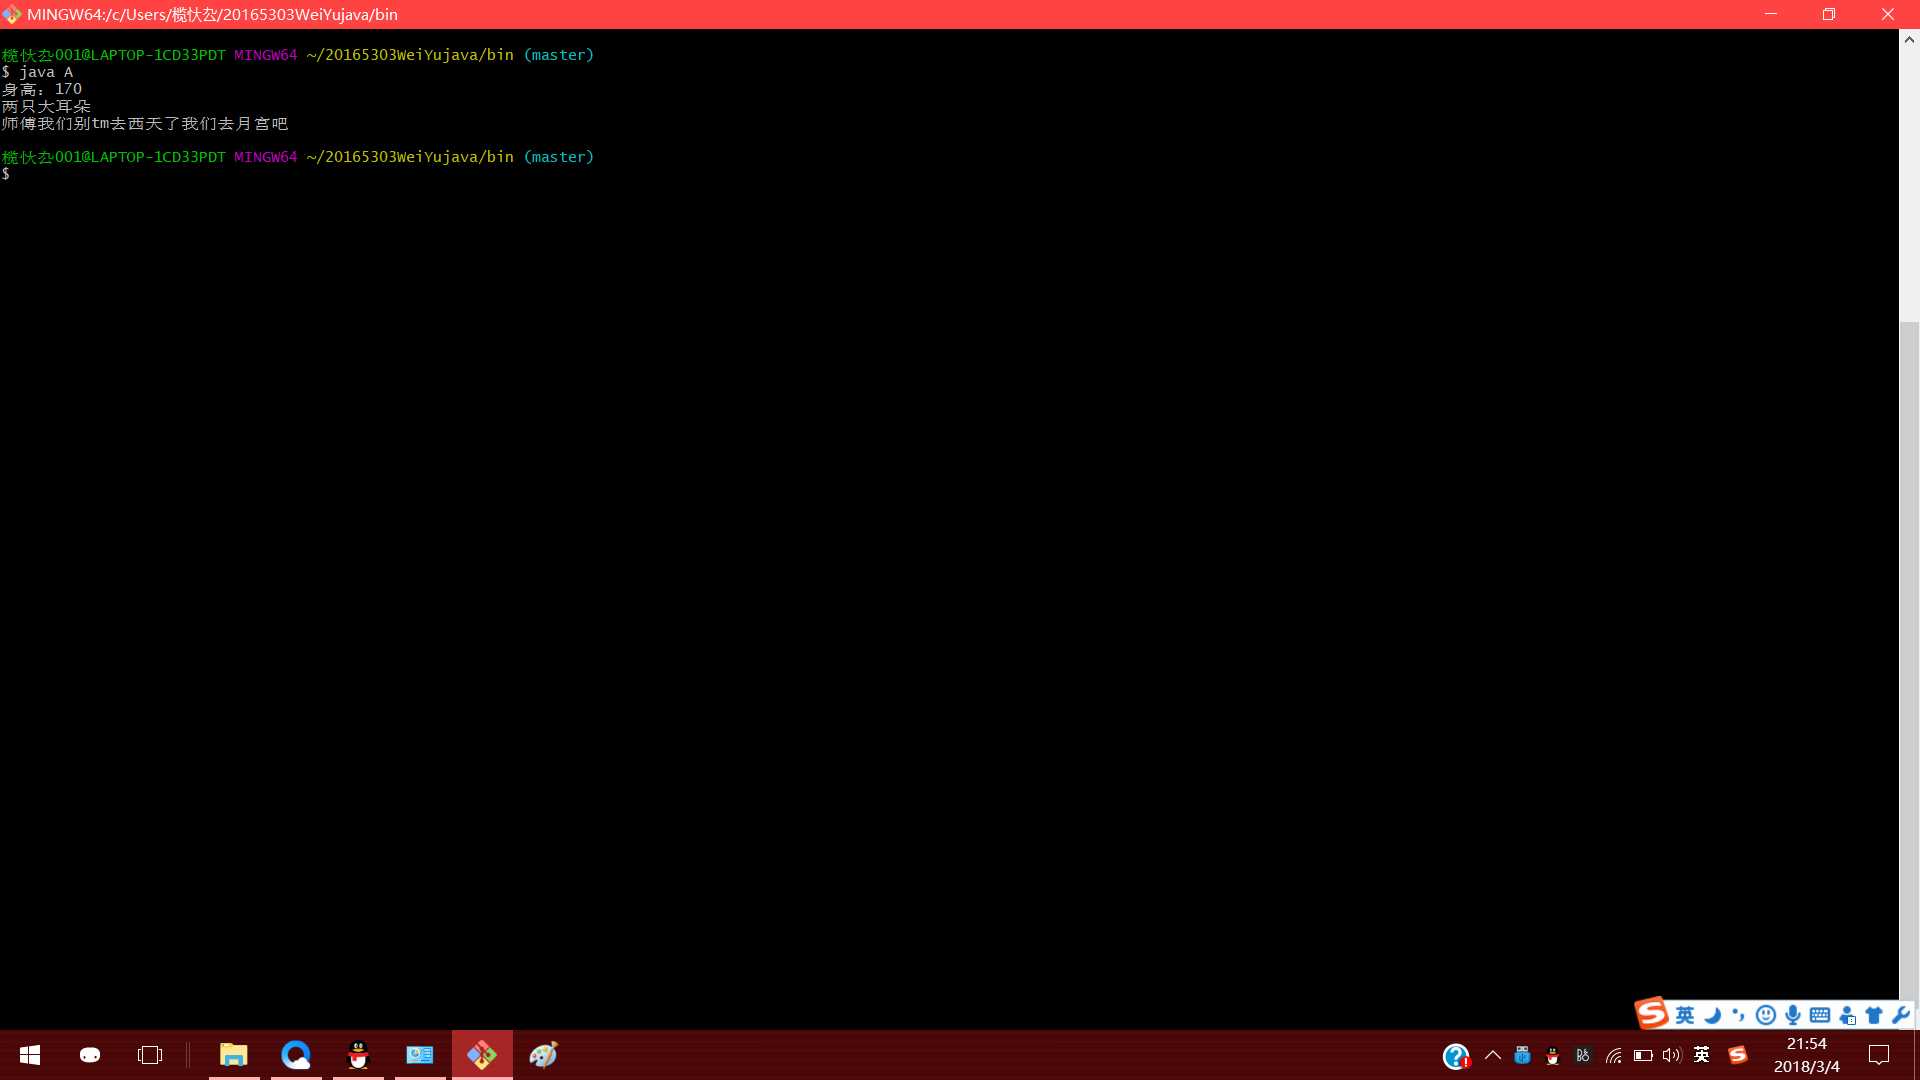Click the terminal scrollbar up arrow
Screen dimensions: 1920x1080
click(x=1909, y=40)
